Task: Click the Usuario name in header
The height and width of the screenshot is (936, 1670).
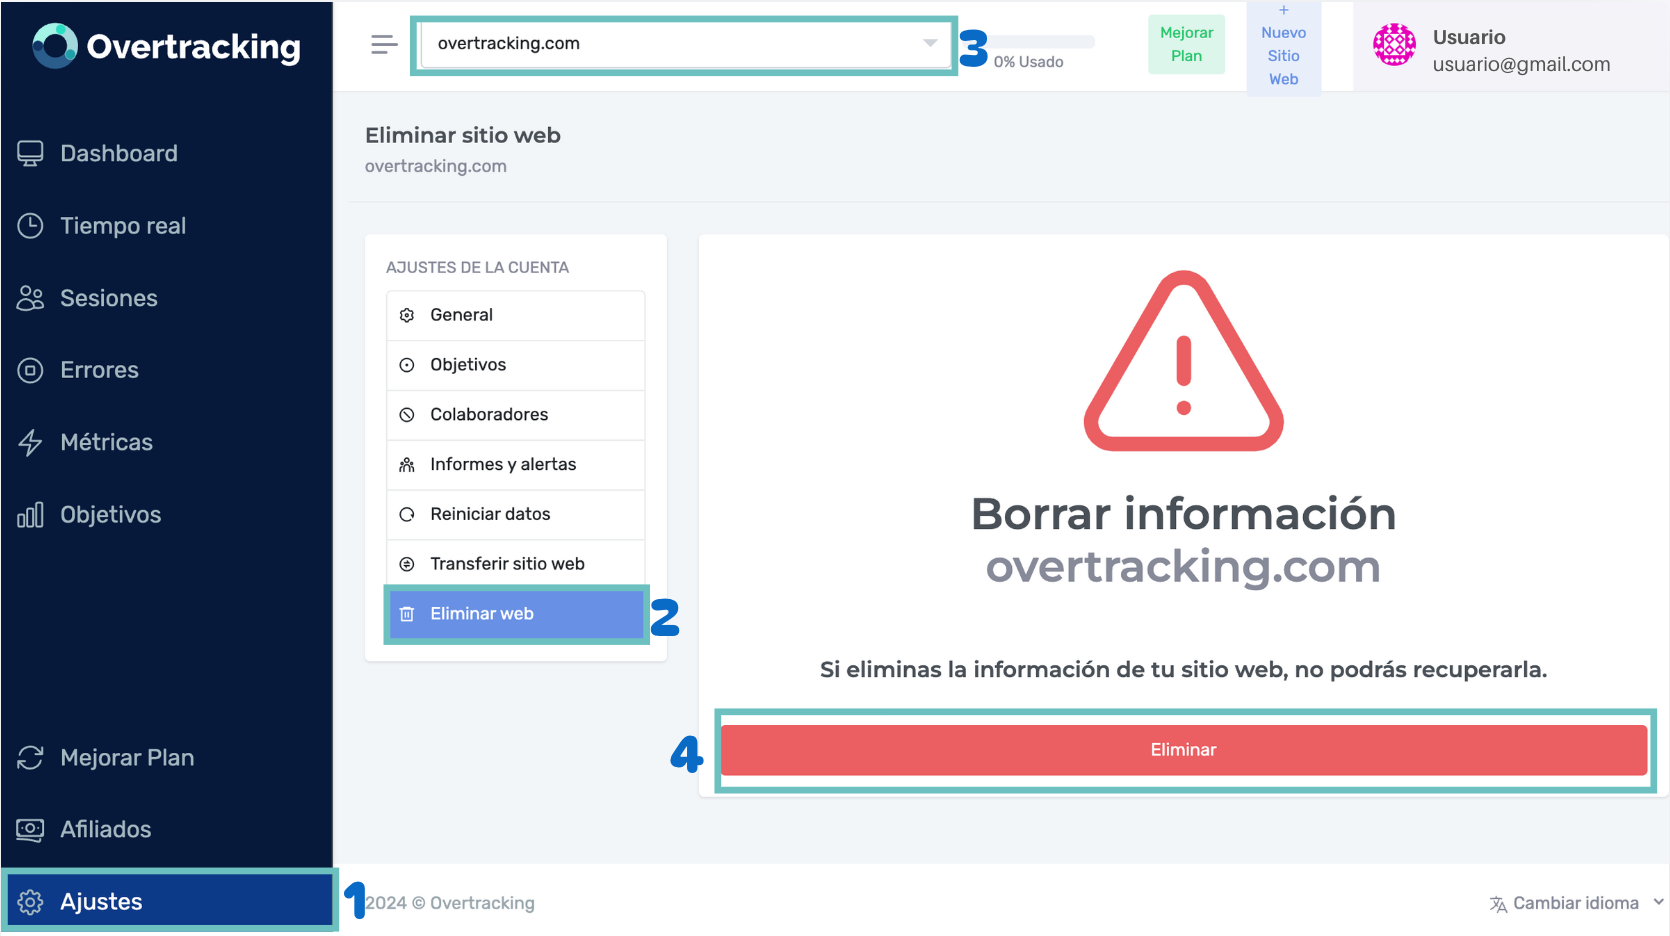Action: (1469, 37)
